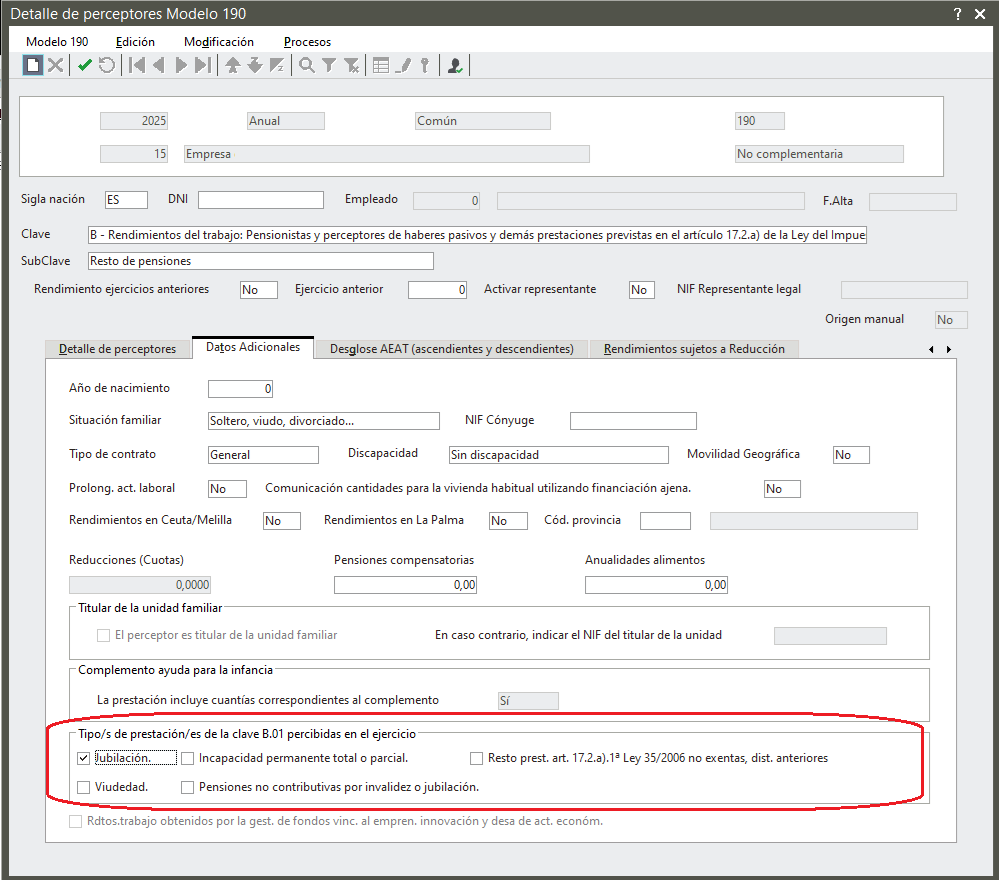
Task: Go to the first record
Action: coord(137,65)
